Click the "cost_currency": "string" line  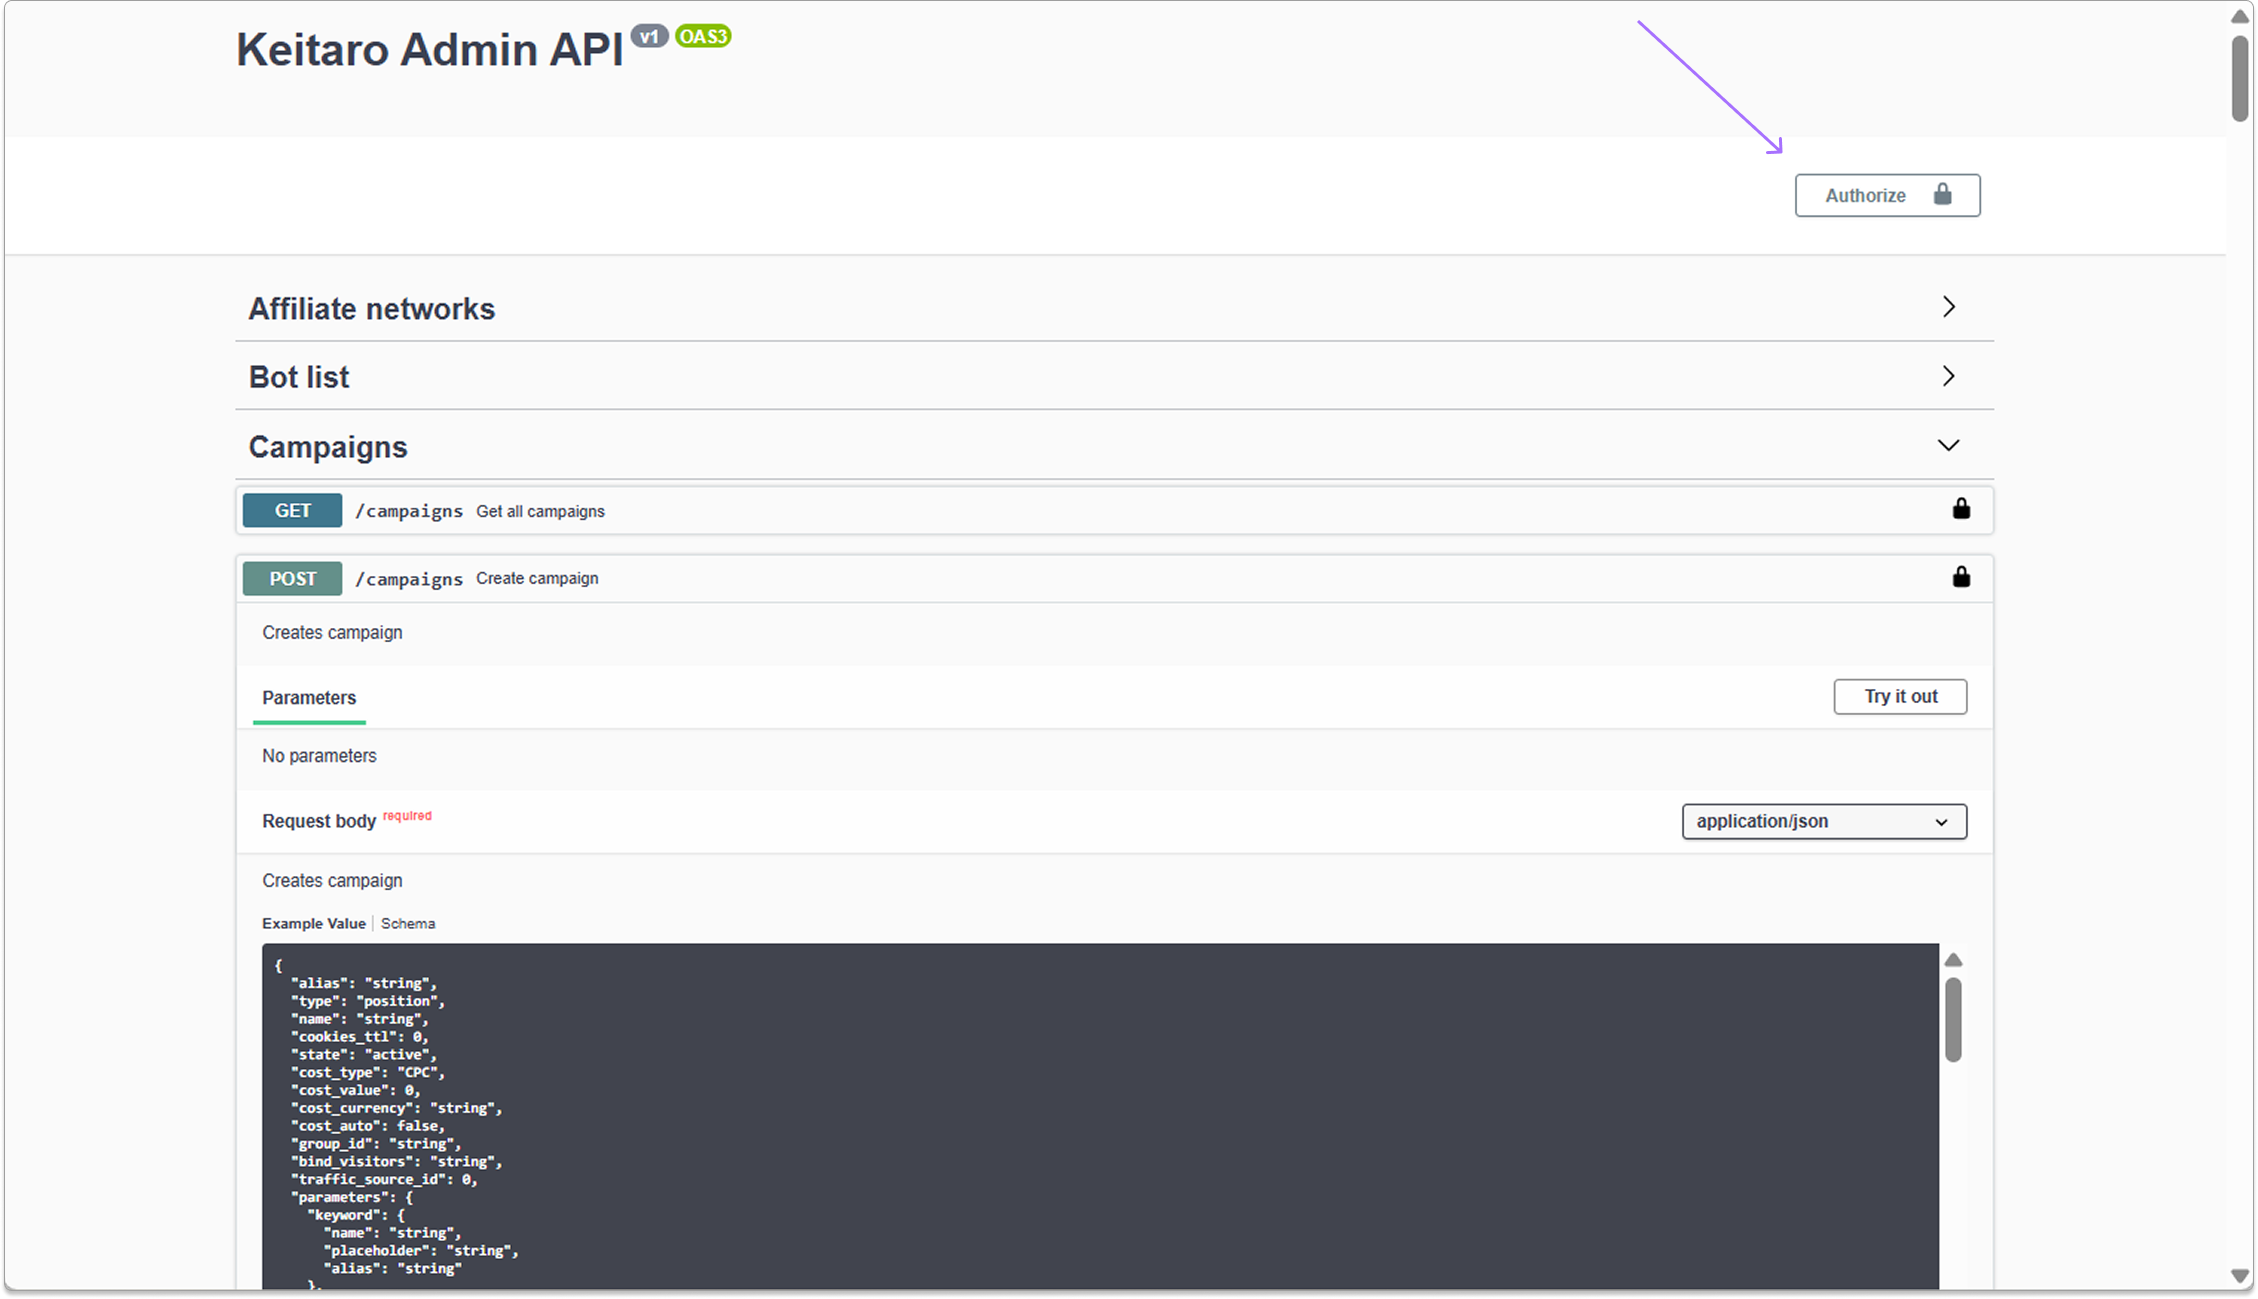(x=396, y=1108)
